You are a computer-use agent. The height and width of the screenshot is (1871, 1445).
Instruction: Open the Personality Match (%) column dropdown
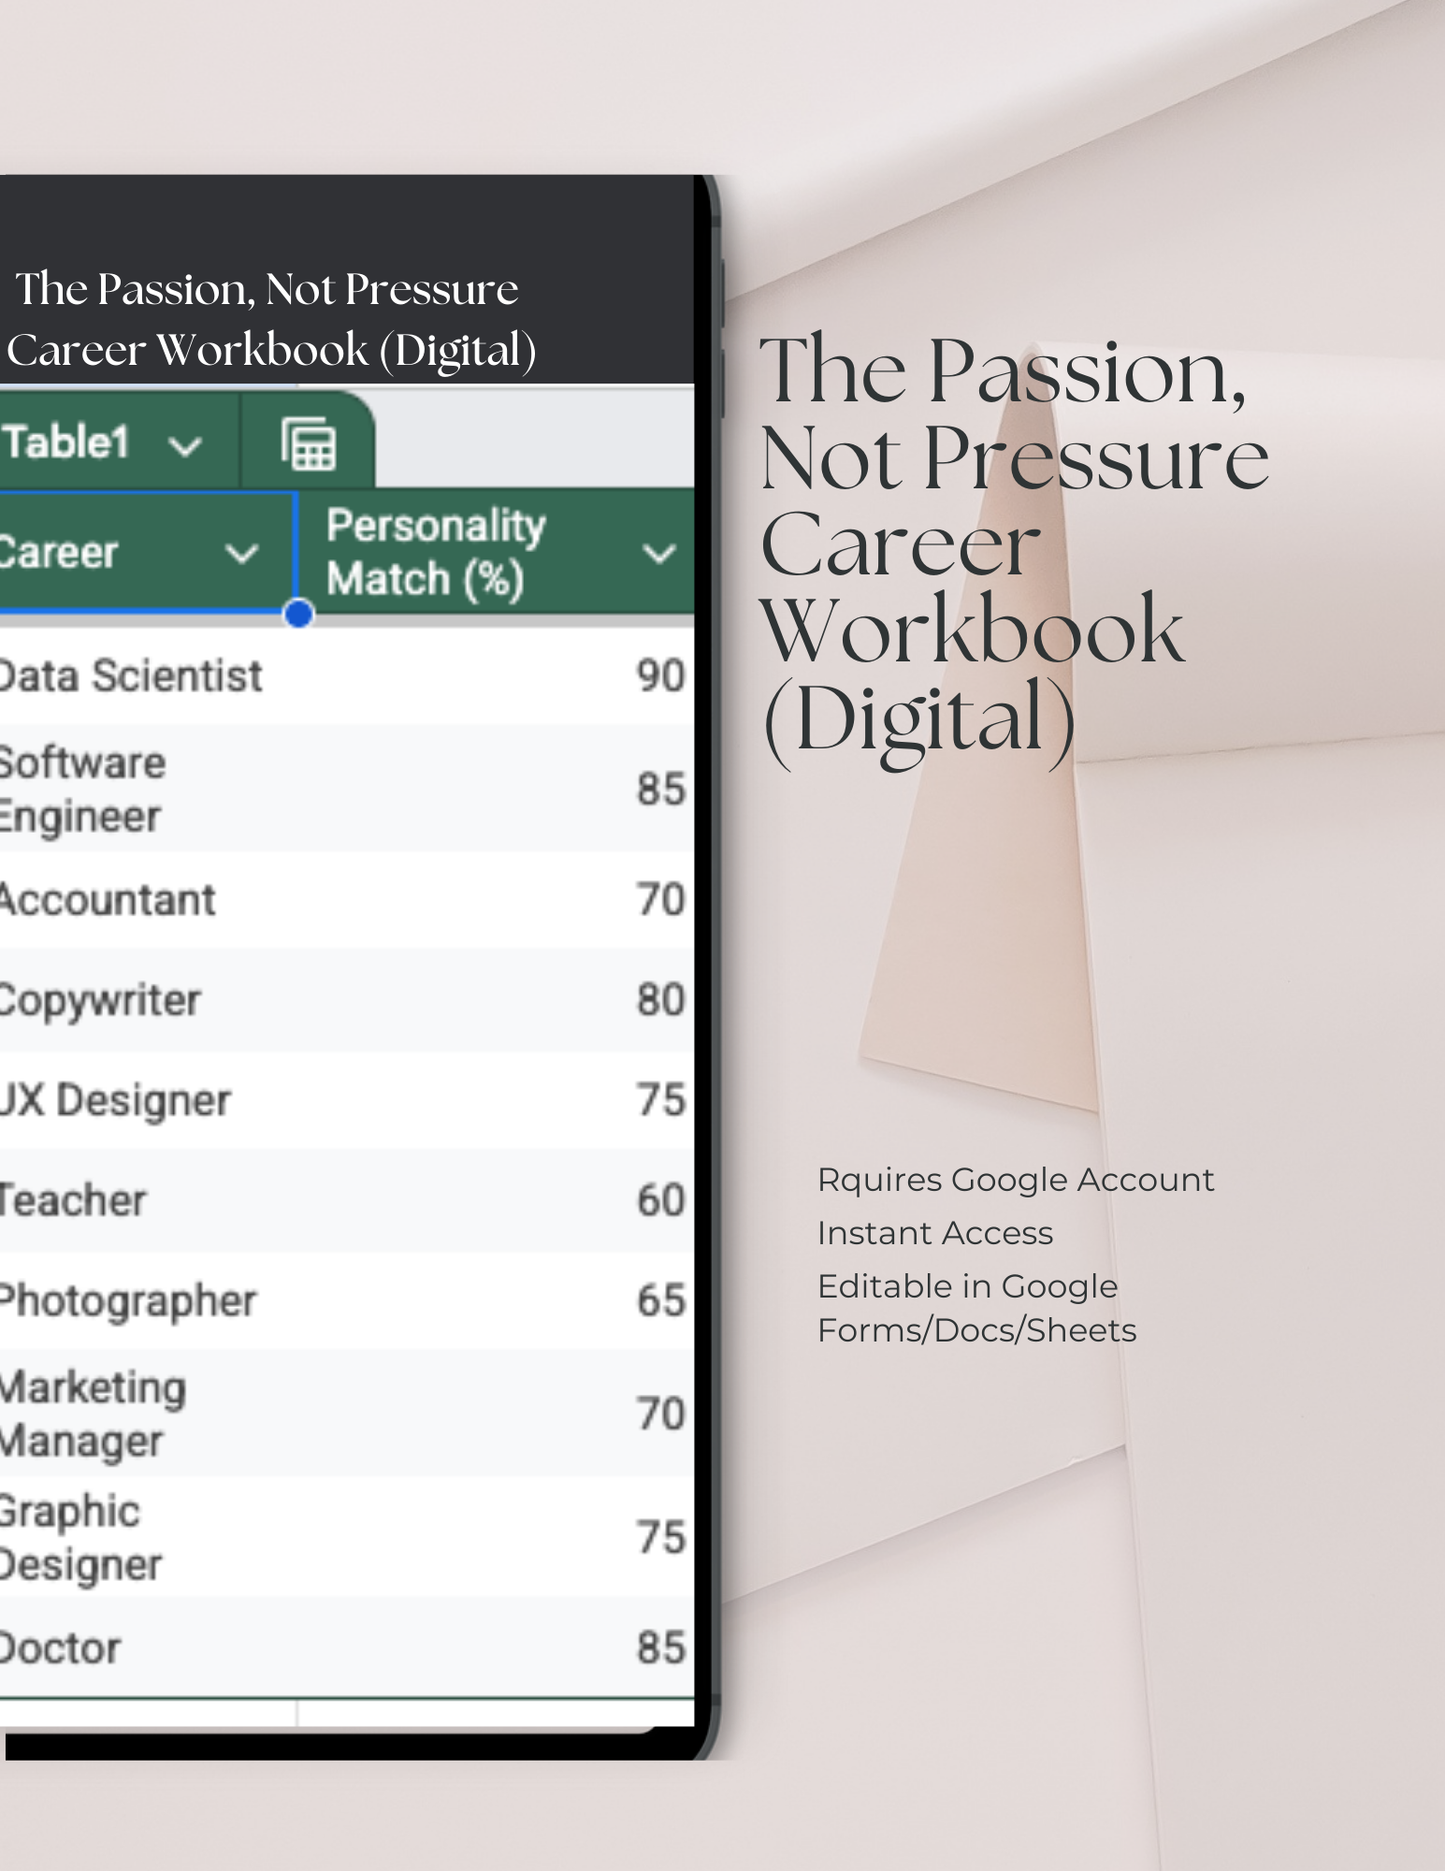[x=659, y=553]
